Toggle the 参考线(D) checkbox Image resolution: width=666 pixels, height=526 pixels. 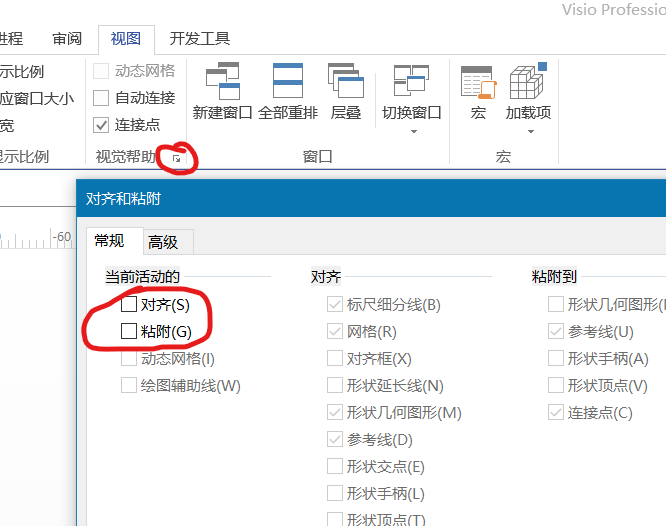tap(335, 439)
